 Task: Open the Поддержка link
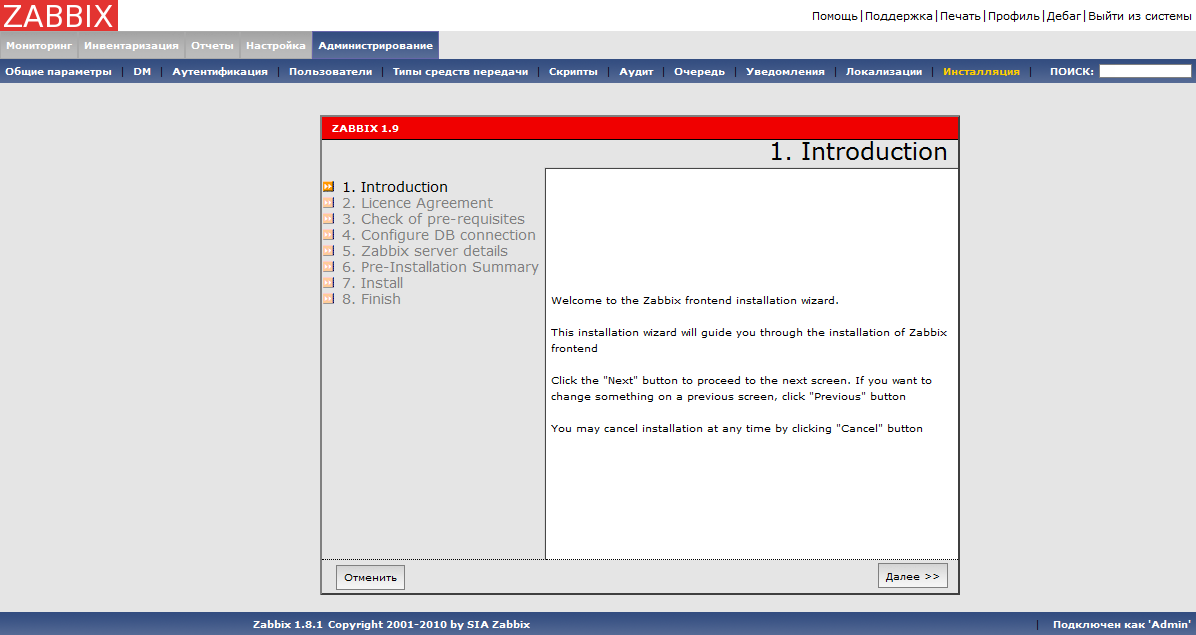click(x=899, y=16)
